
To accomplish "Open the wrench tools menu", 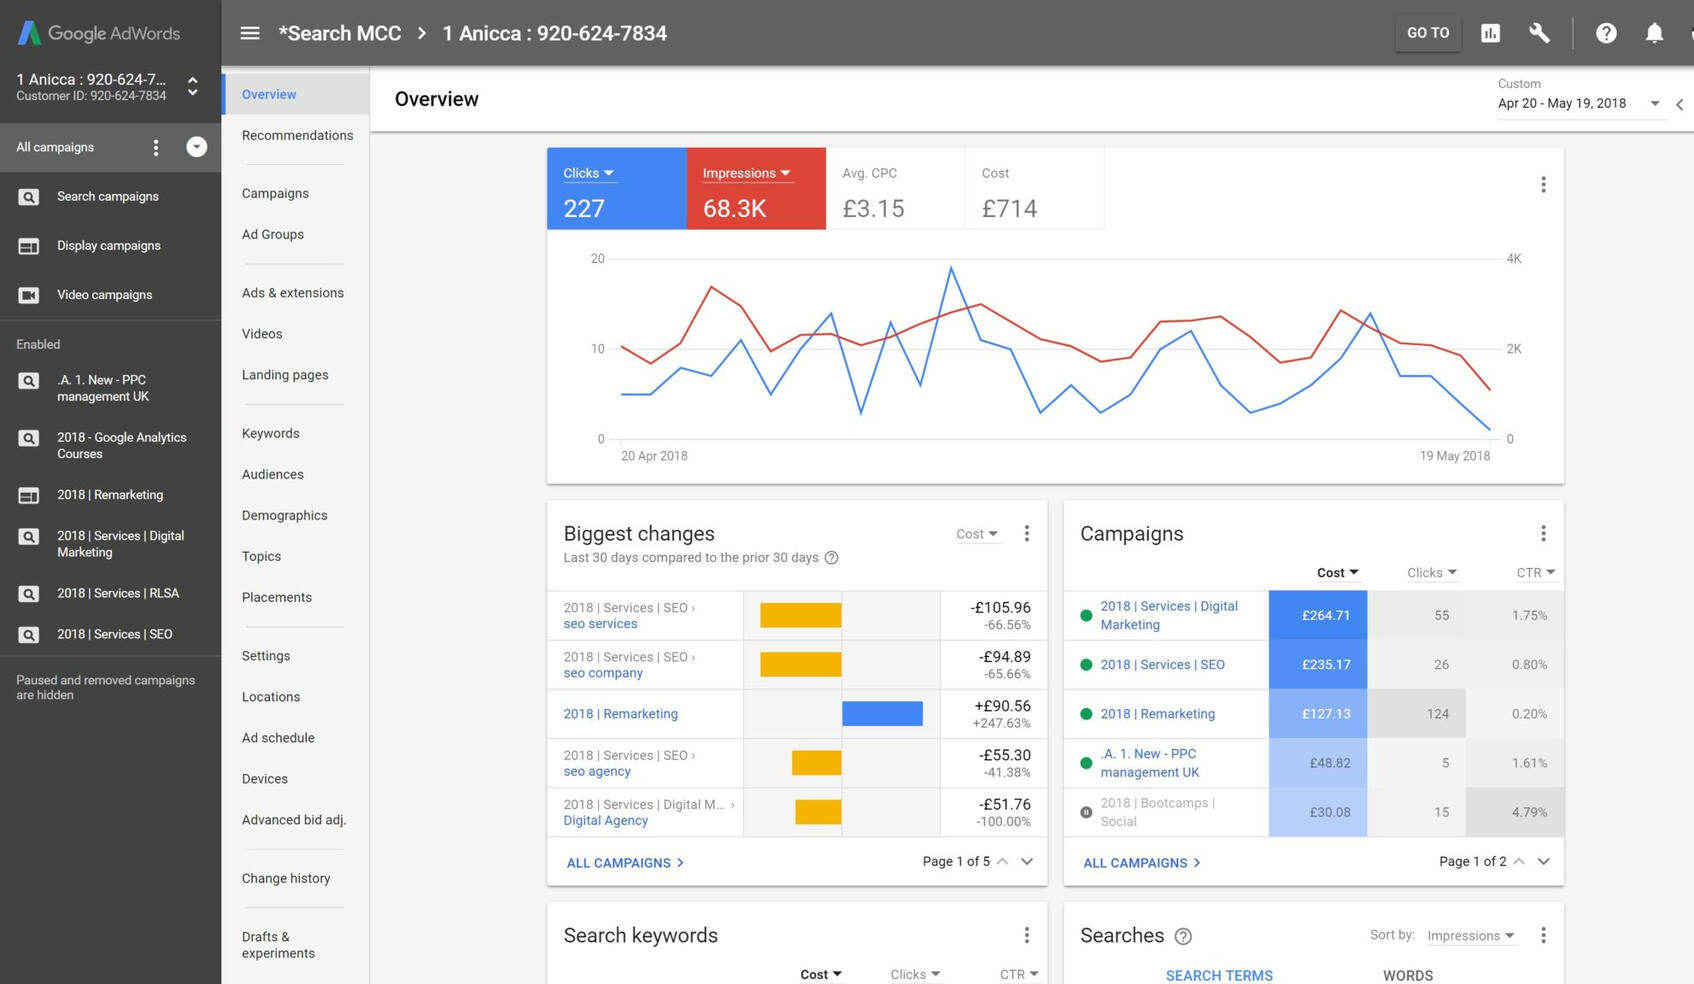I will [x=1539, y=33].
